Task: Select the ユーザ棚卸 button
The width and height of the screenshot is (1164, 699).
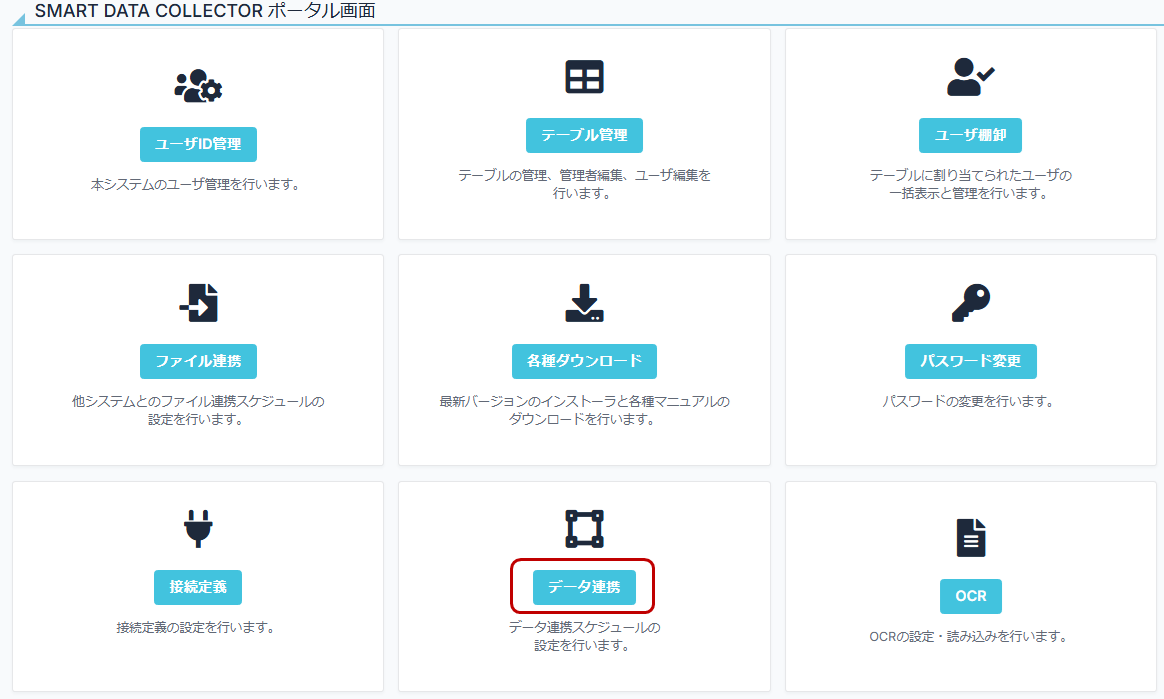Action: pos(970,135)
